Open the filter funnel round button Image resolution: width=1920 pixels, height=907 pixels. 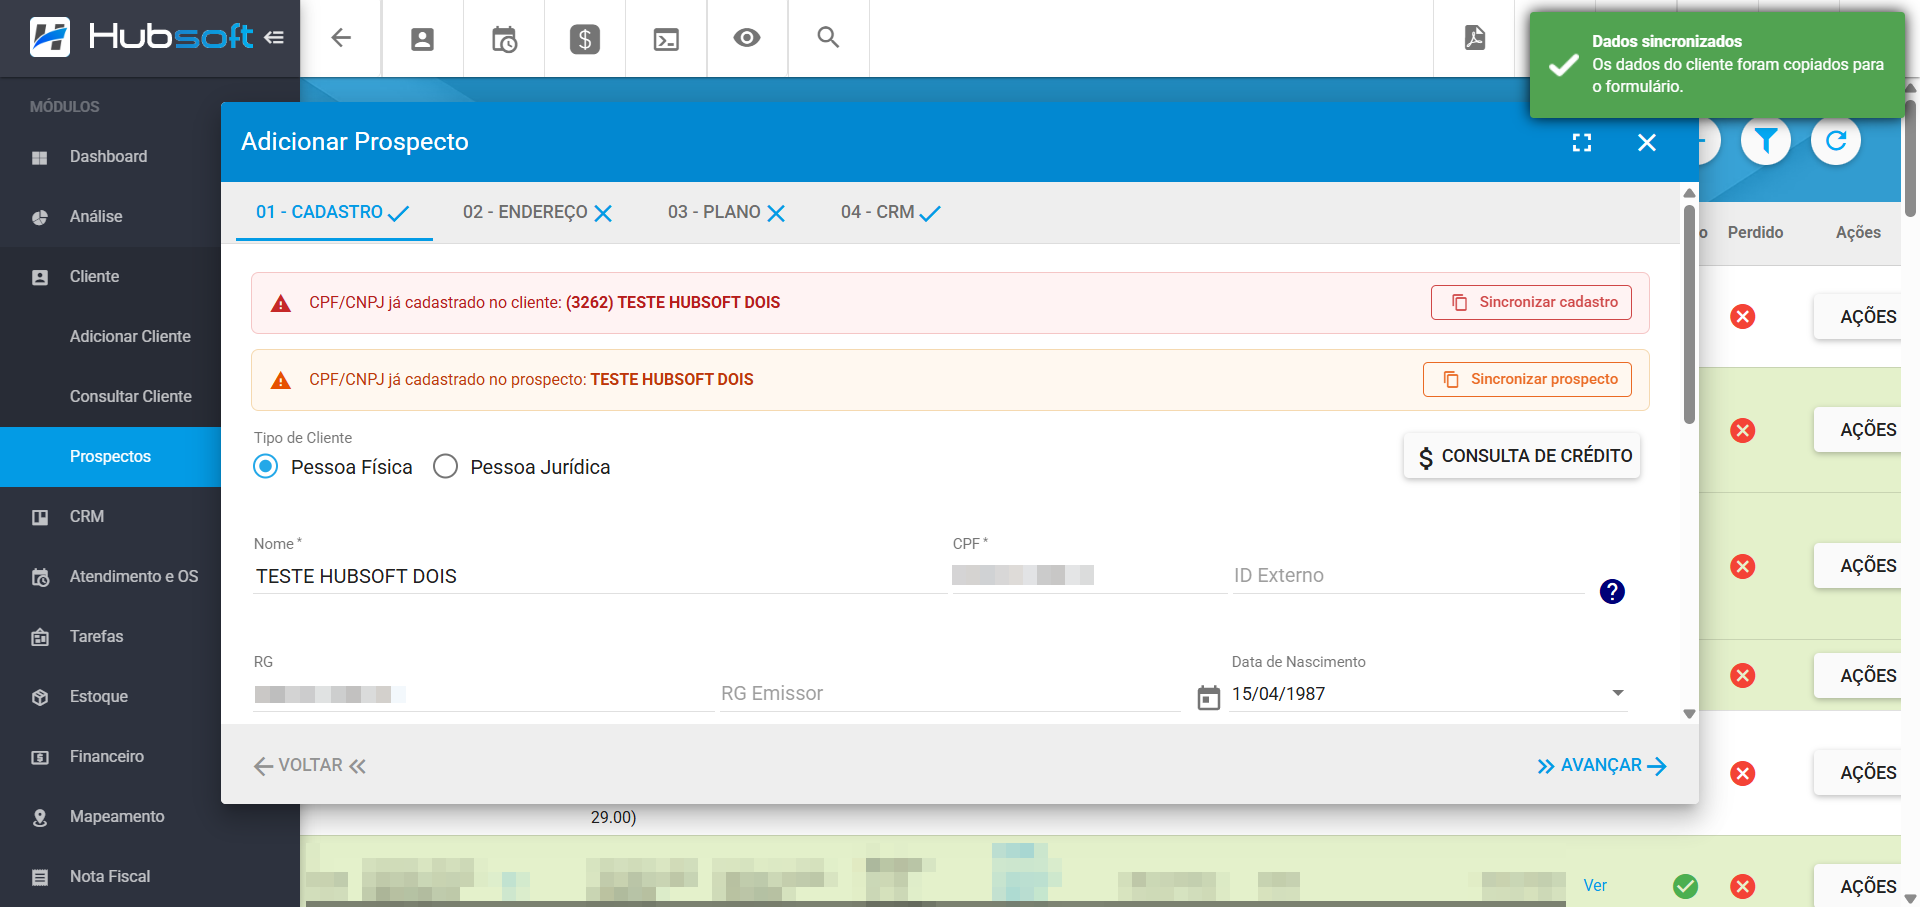pyautogui.click(x=1766, y=140)
